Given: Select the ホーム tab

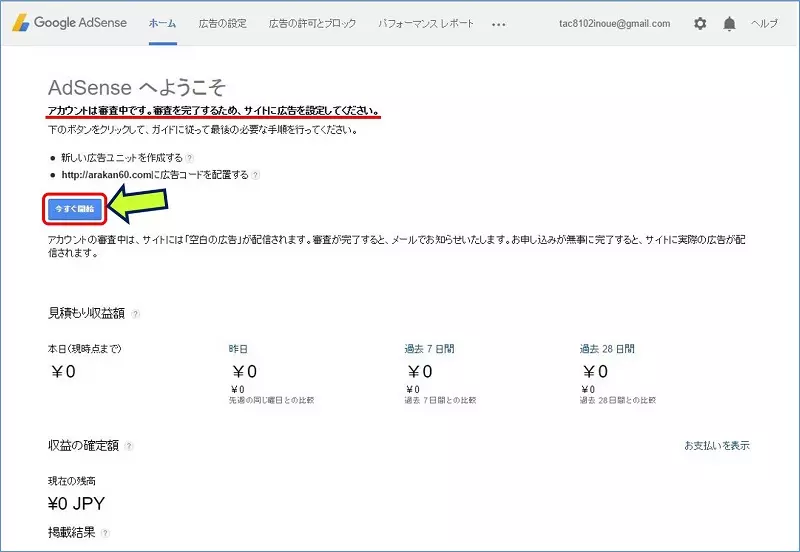Looking at the screenshot, I should 163,23.
